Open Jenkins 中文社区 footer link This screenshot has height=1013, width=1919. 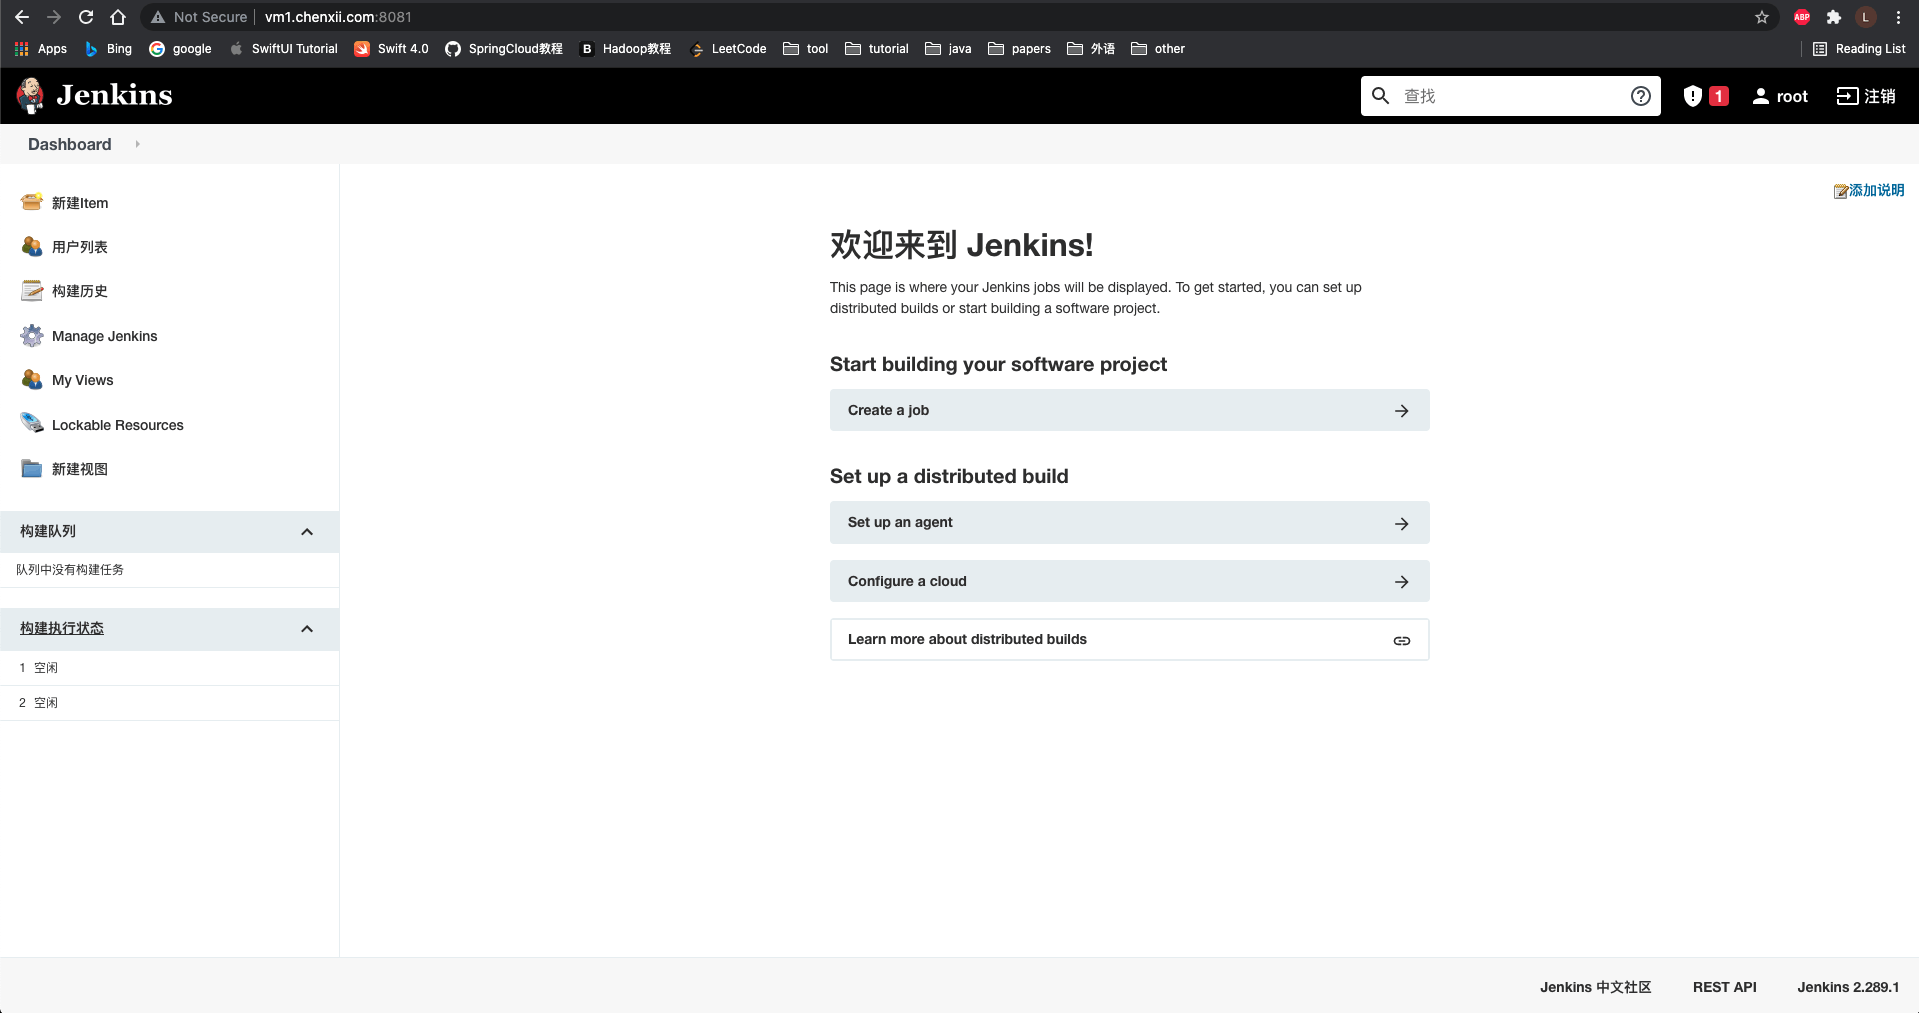pos(1595,987)
